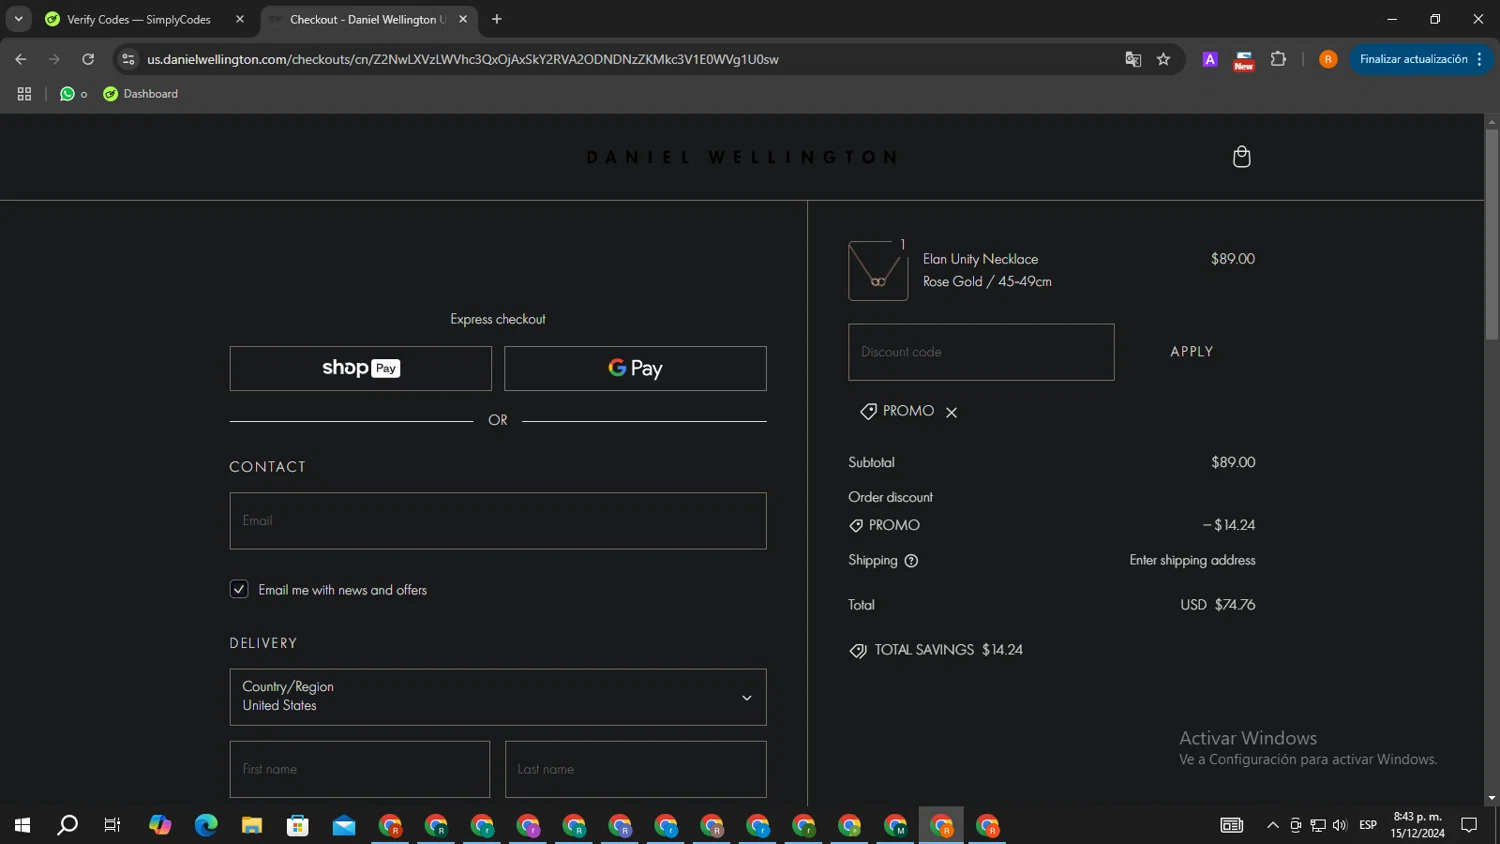
Task: Open the browser Extensions puzzle icon
Action: (1278, 59)
